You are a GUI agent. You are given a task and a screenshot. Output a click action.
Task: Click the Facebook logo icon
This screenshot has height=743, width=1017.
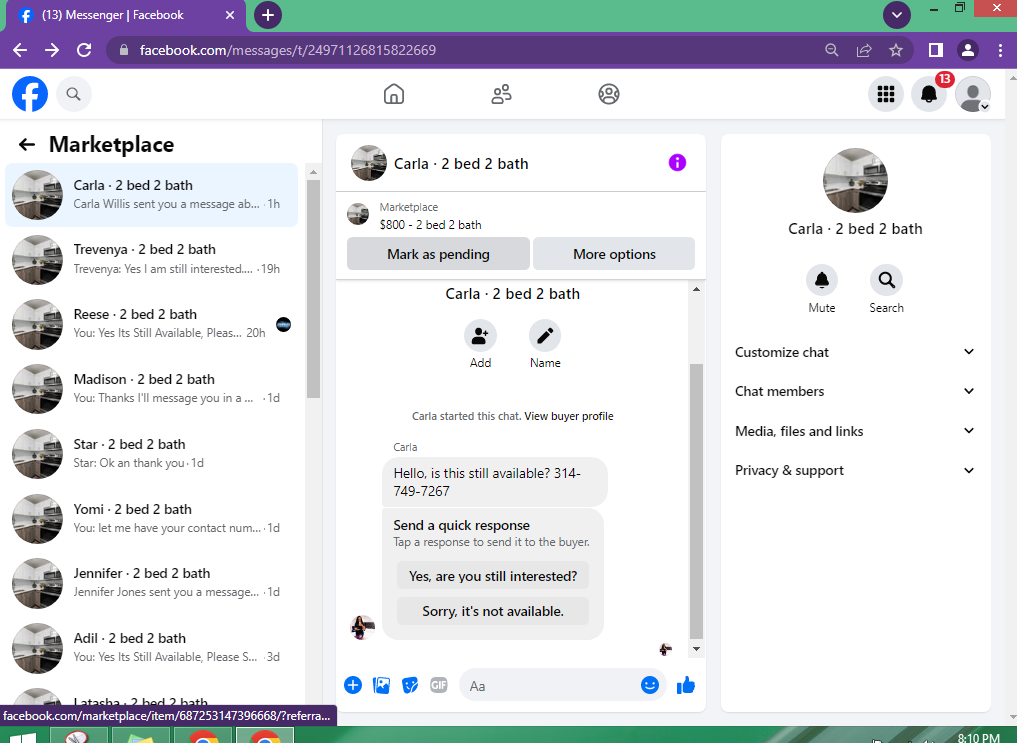click(30, 94)
